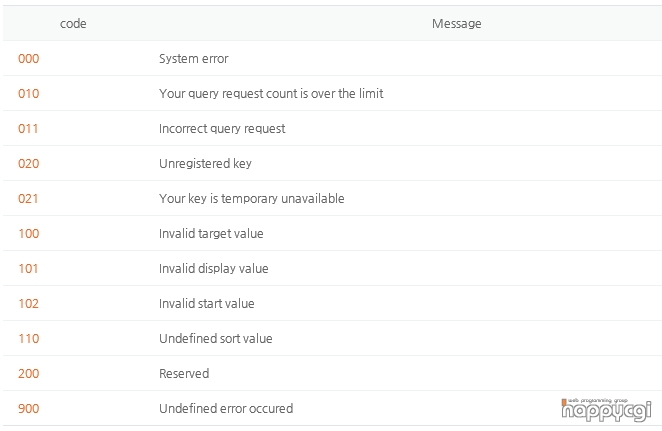Viewport: 662px width, 431px height.
Task: Select error code 010
Action: click(x=29, y=94)
